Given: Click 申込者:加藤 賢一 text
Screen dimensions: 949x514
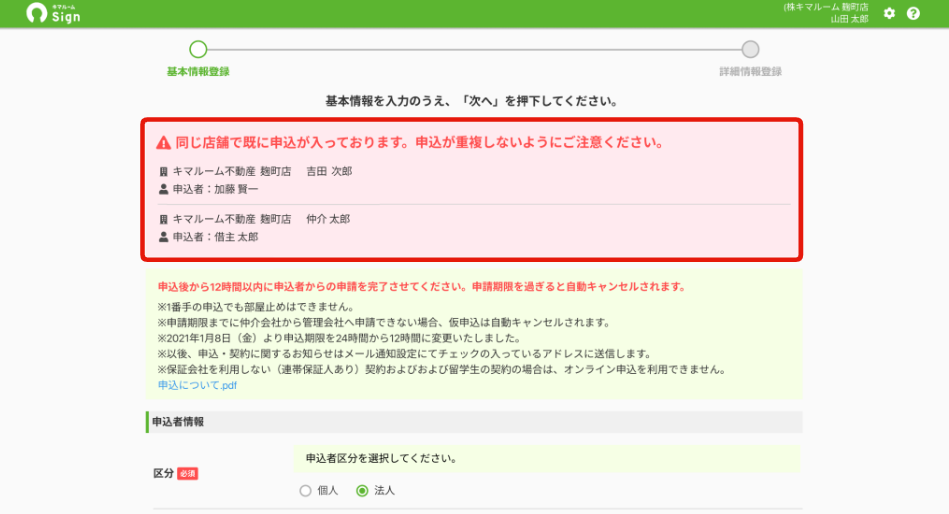Looking at the screenshot, I should (x=215, y=189).
